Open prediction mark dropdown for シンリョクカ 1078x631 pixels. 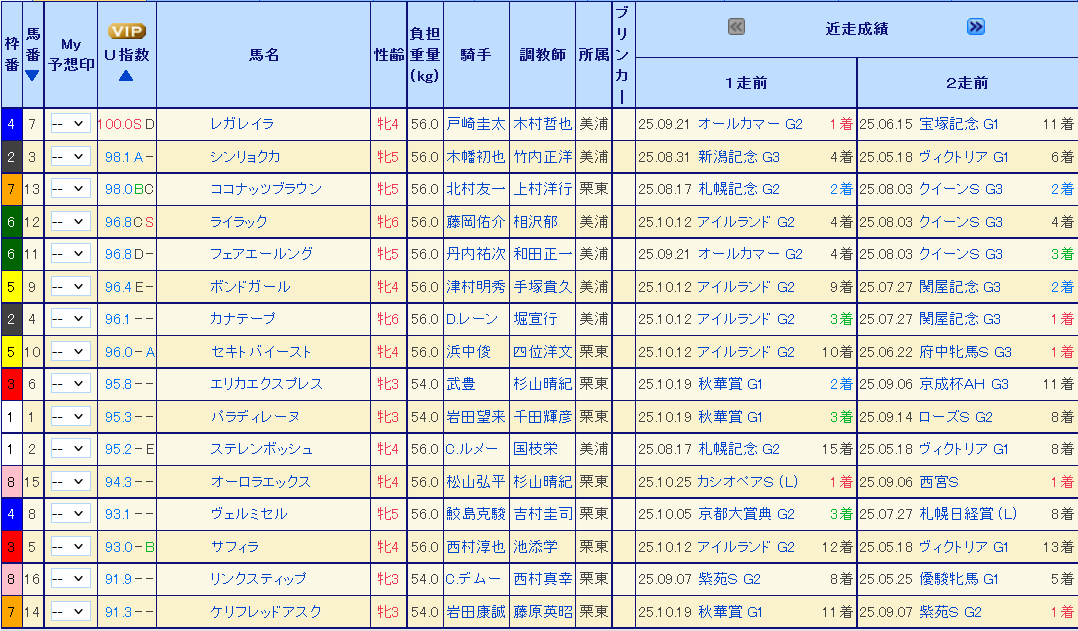[70, 157]
